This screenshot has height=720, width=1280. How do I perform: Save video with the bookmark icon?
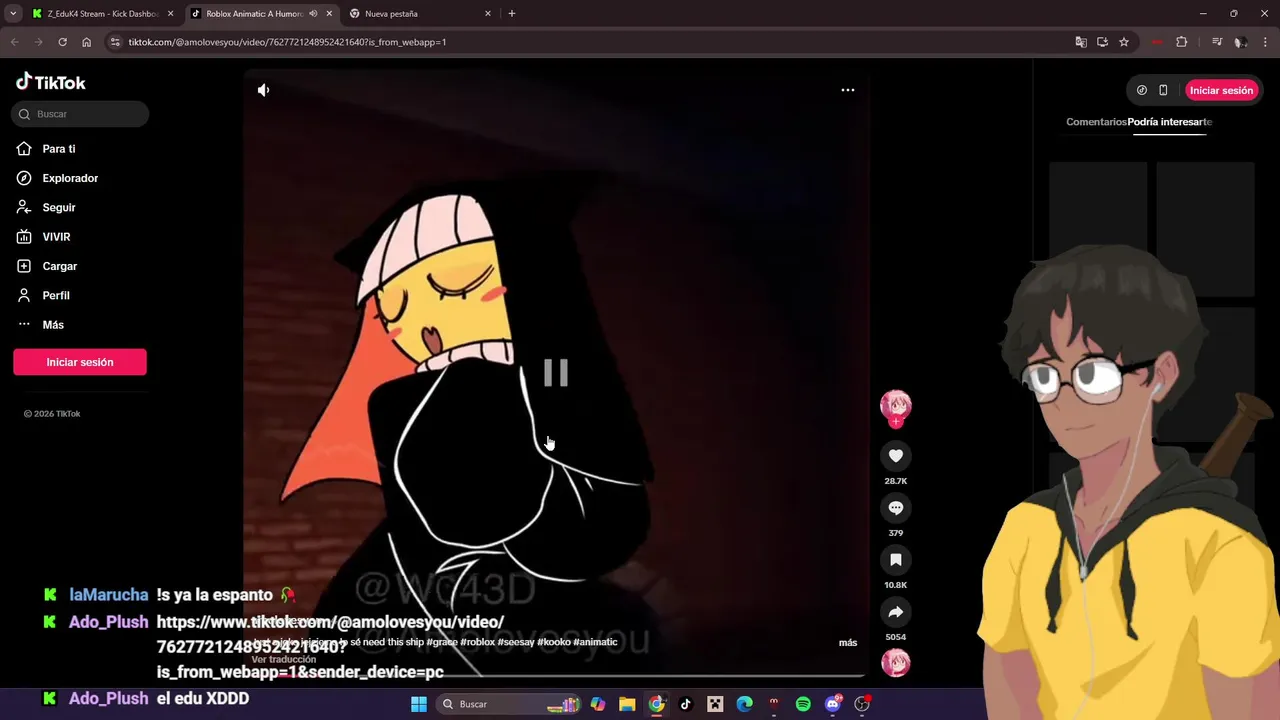(x=896, y=560)
